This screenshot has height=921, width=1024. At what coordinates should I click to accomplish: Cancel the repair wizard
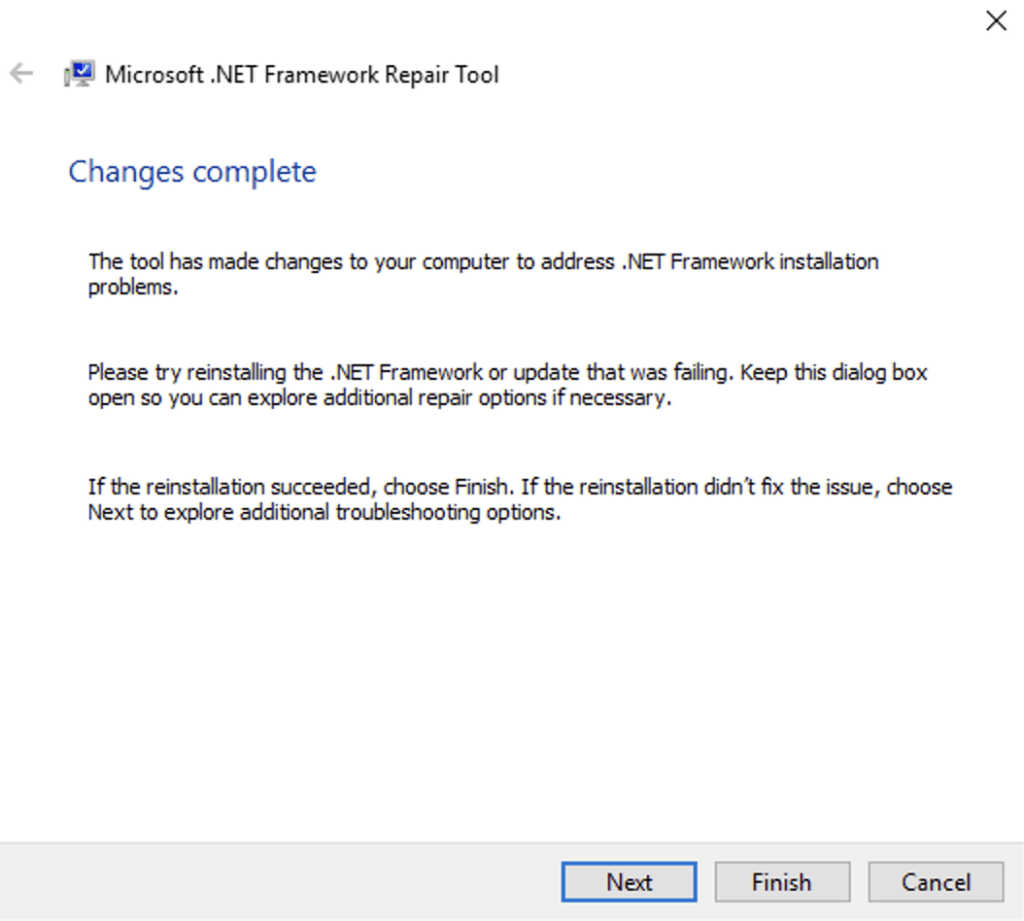pos(935,882)
